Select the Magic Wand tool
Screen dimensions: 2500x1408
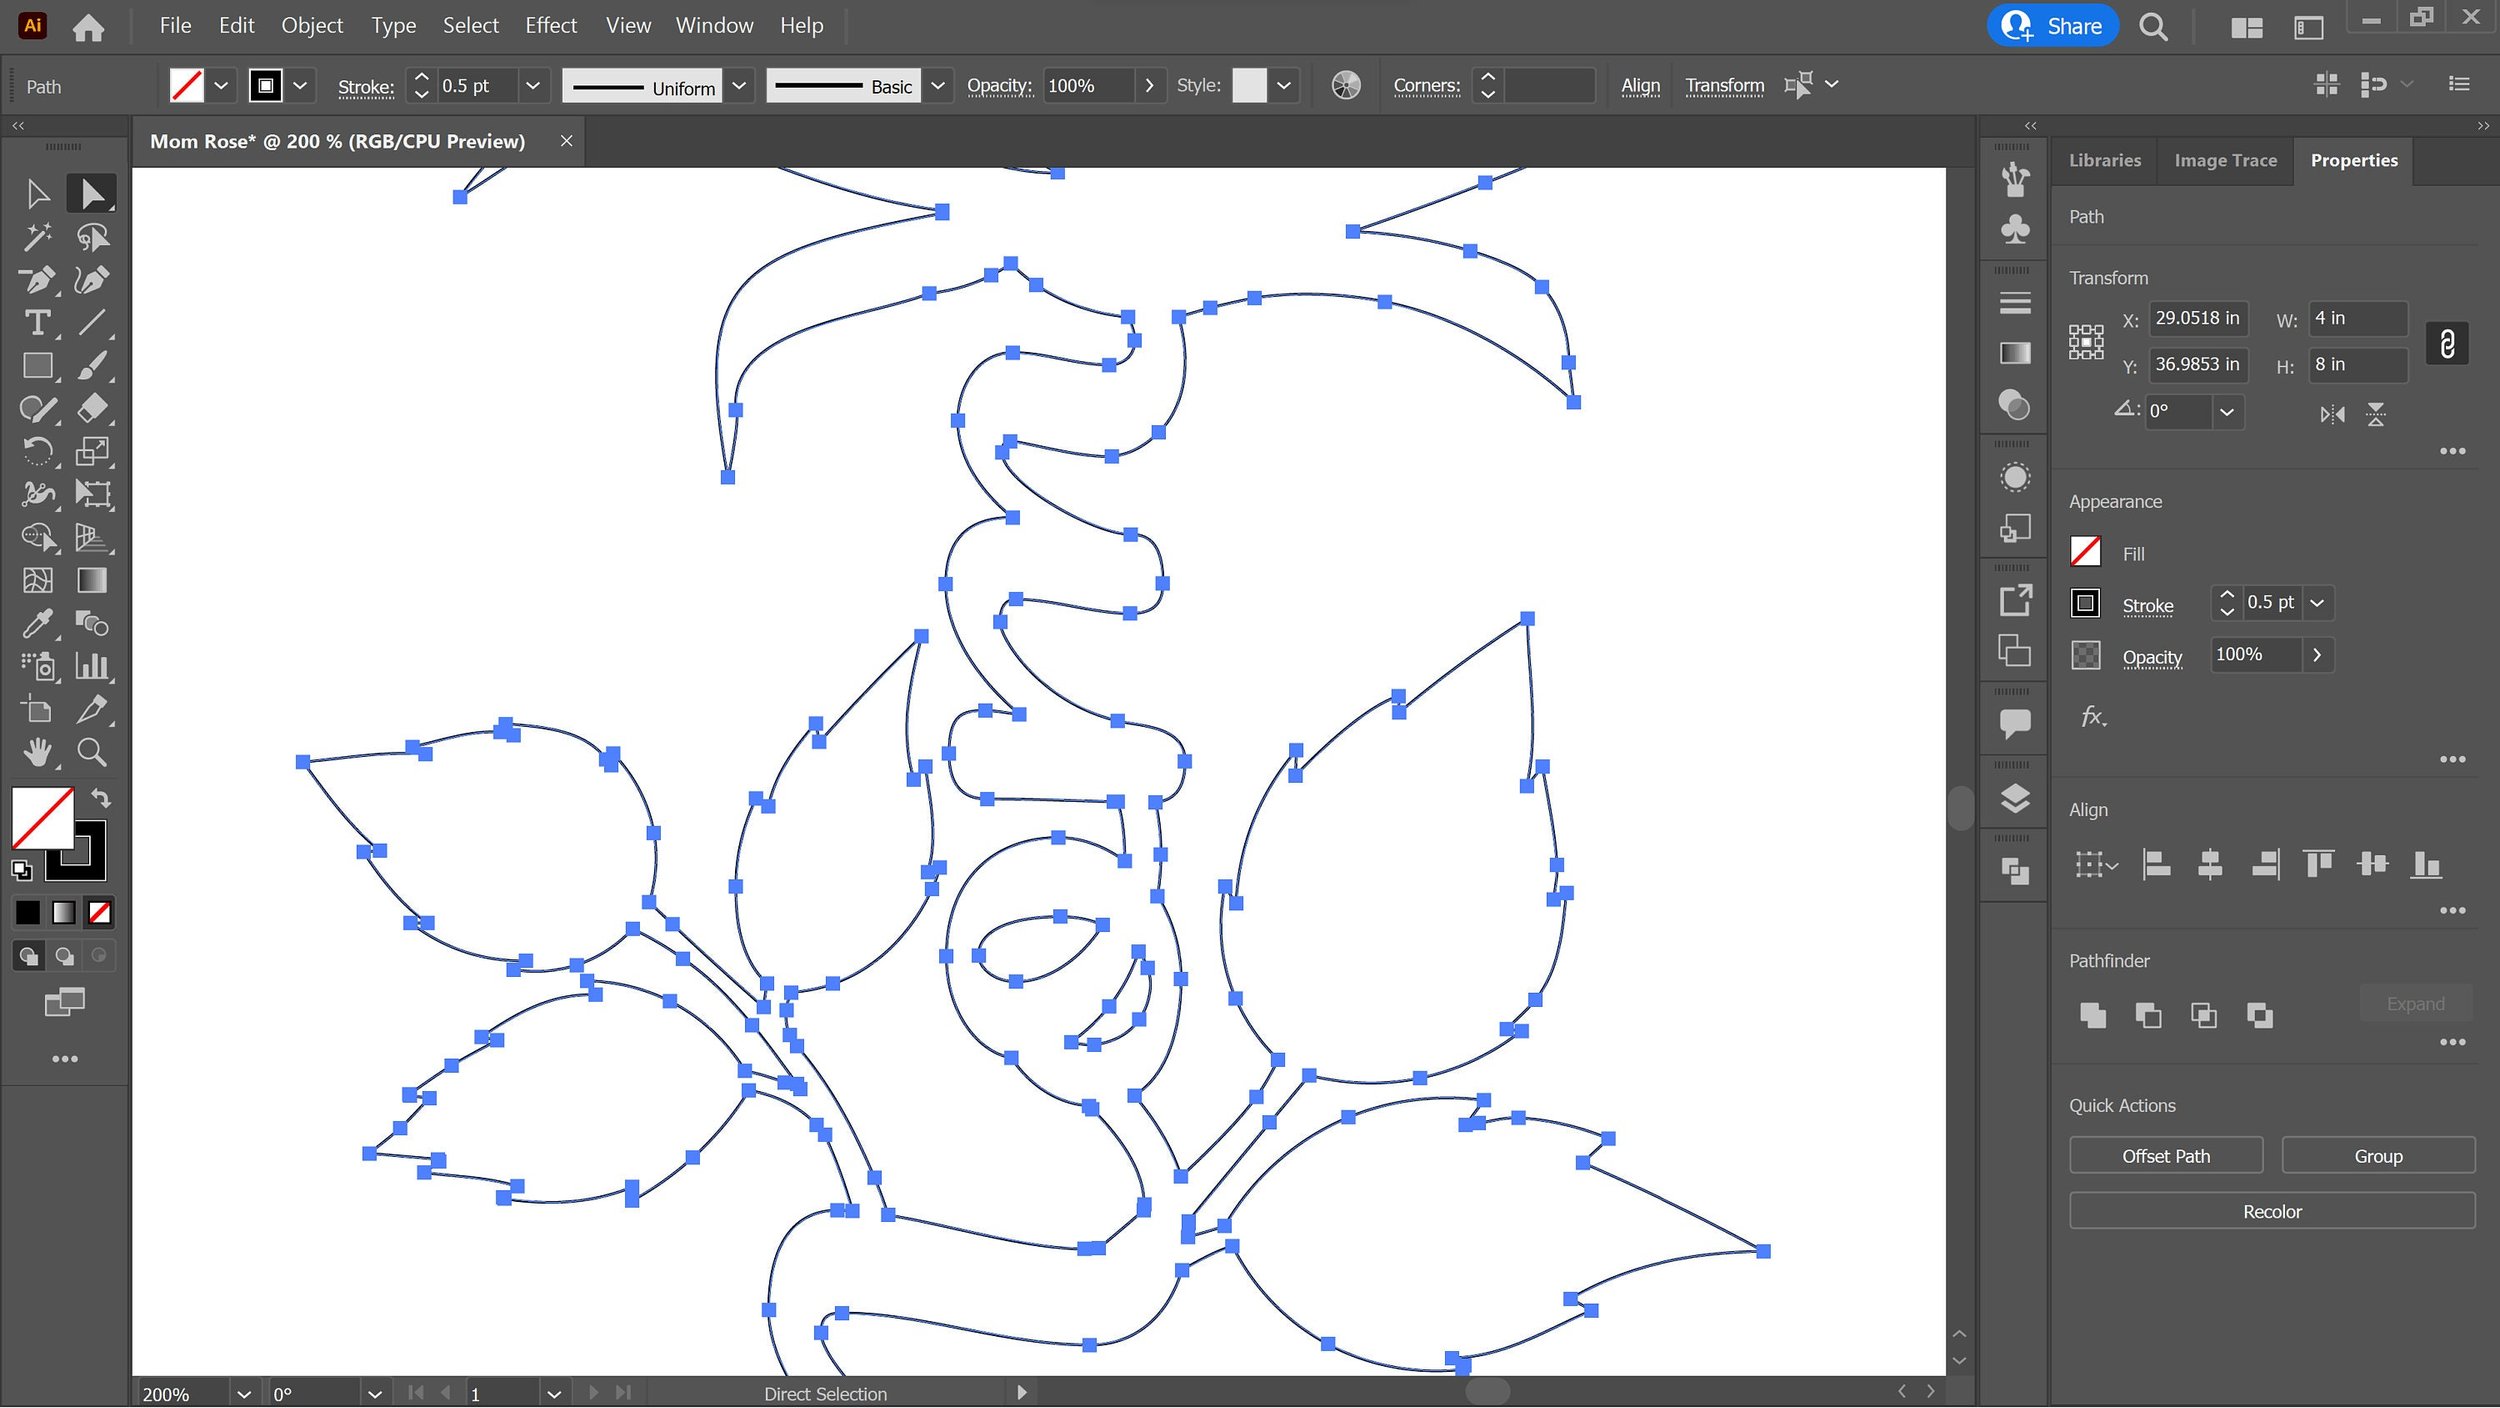[38, 237]
